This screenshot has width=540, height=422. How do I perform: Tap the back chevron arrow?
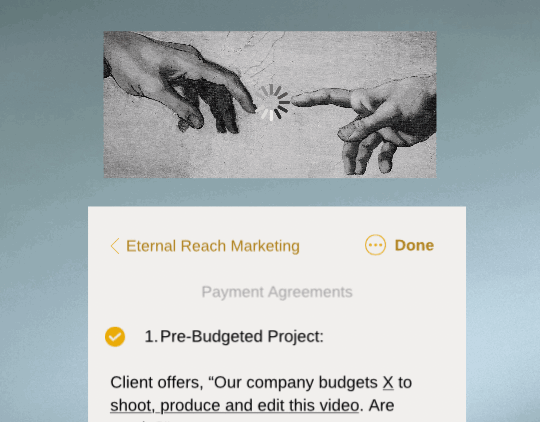[115, 246]
